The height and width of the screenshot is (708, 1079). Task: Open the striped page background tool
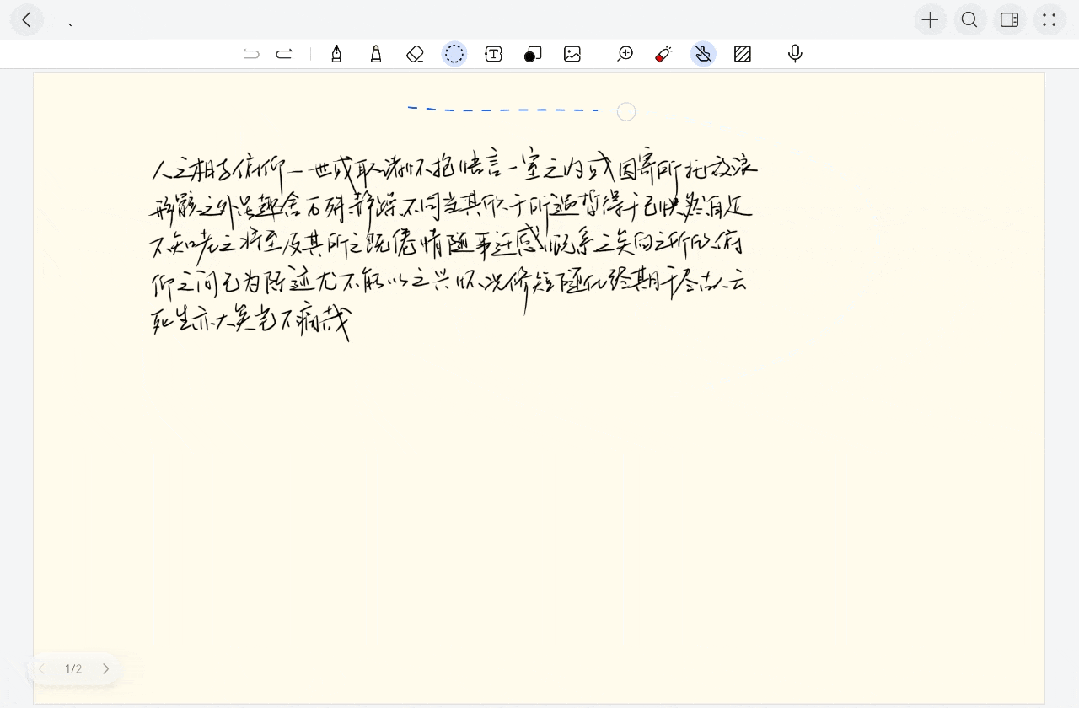click(x=743, y=54)
